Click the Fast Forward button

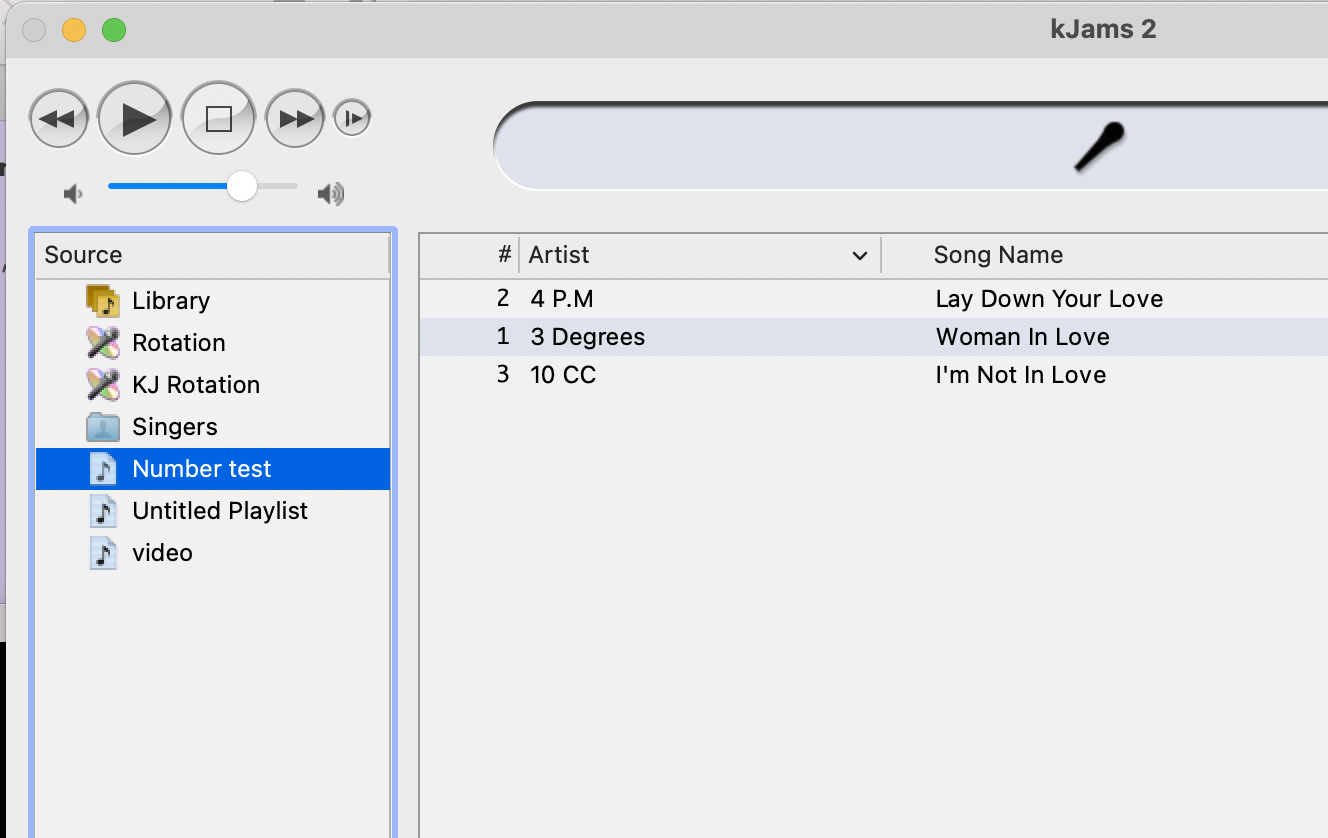click(x=295, y=119)
